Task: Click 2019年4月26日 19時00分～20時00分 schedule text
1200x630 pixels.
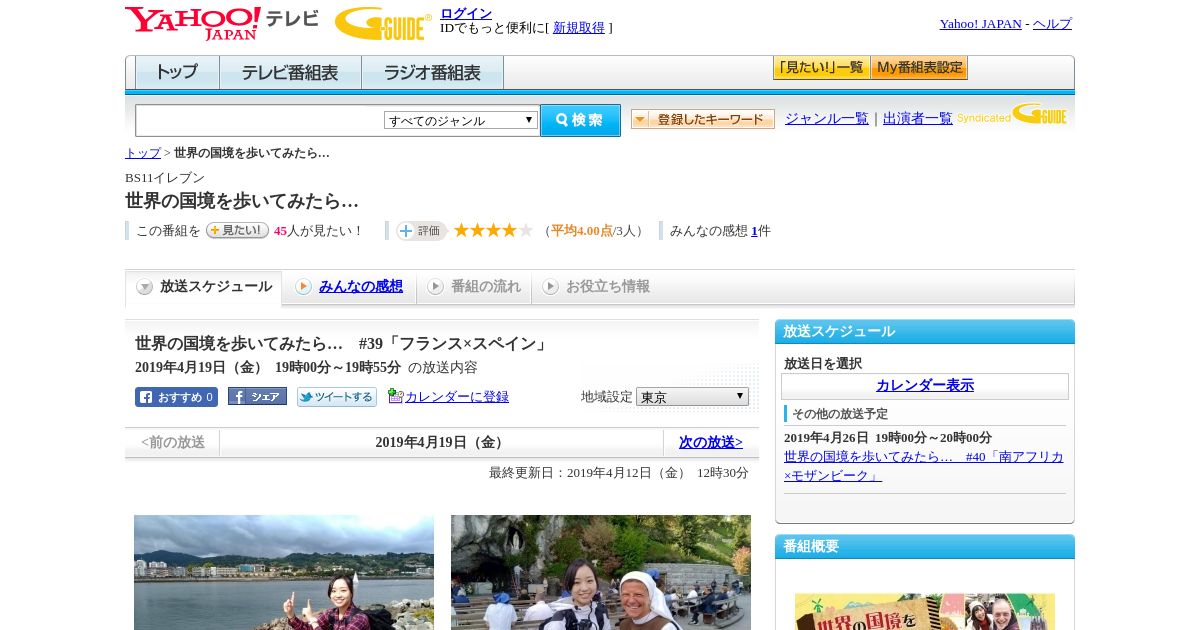Action: tap(888, 438)
